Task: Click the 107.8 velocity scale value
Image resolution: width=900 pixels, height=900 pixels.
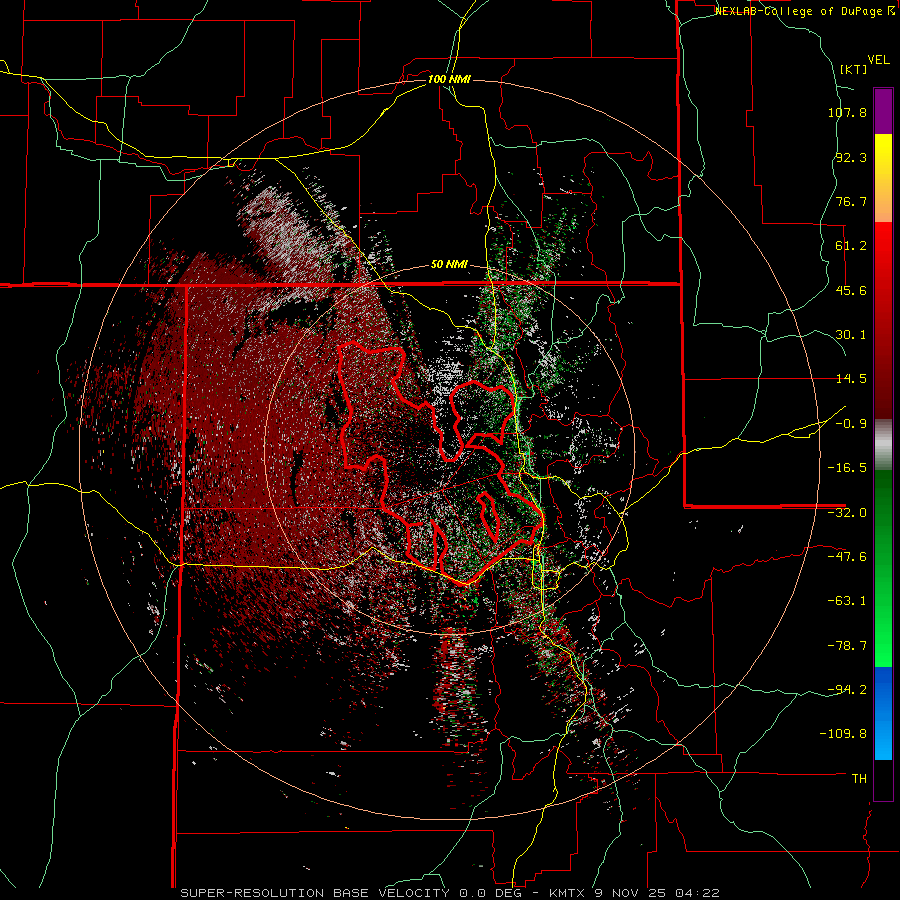Action: point(847,112)
